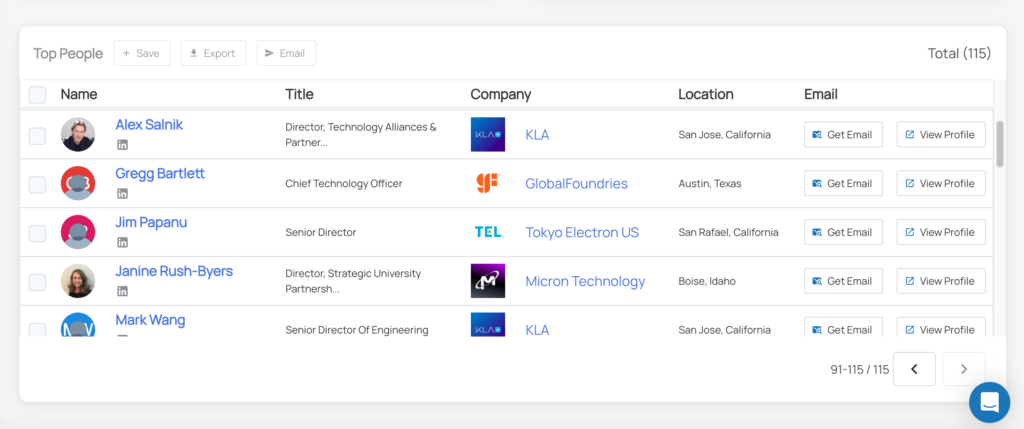The image size is (1024, 429).
Task: Click the table's vertical scrollbar thumb
Action: (x=1000, y=143)
